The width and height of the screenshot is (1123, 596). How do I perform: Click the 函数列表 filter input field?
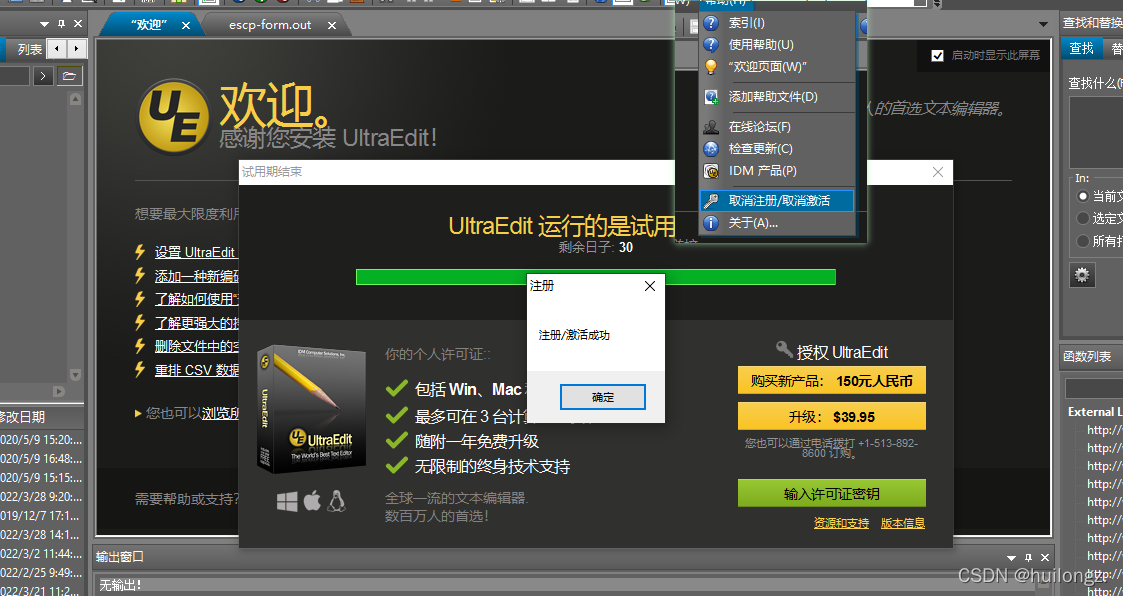click(x=1094, y=388)
